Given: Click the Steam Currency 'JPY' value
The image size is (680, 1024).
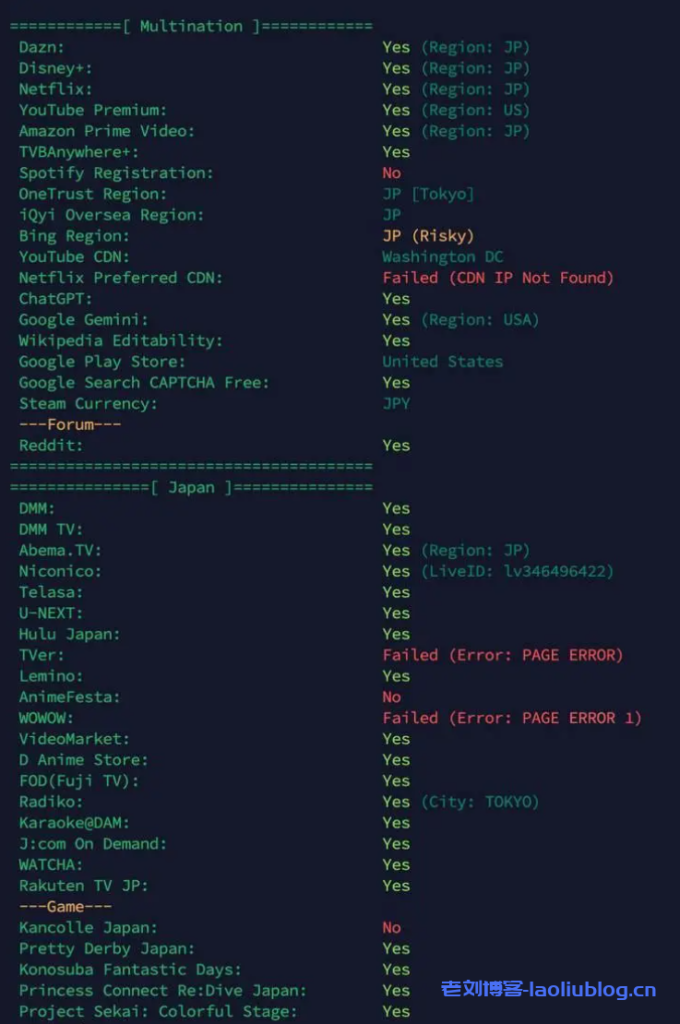Looking at the screenshot, I should tap(396, 404).
